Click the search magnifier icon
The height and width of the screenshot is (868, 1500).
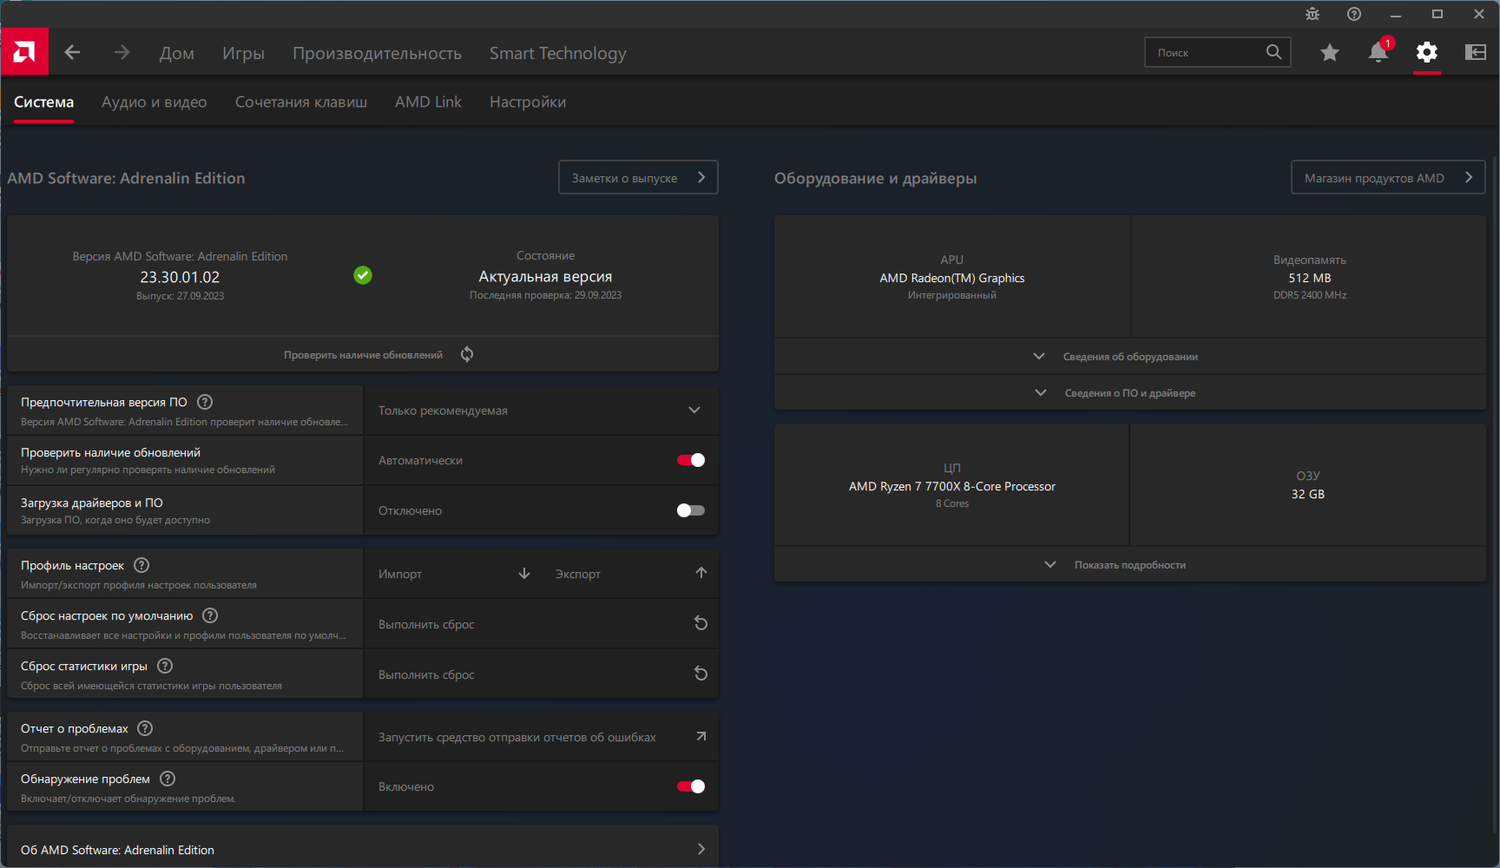click(x=1273, y=52)
